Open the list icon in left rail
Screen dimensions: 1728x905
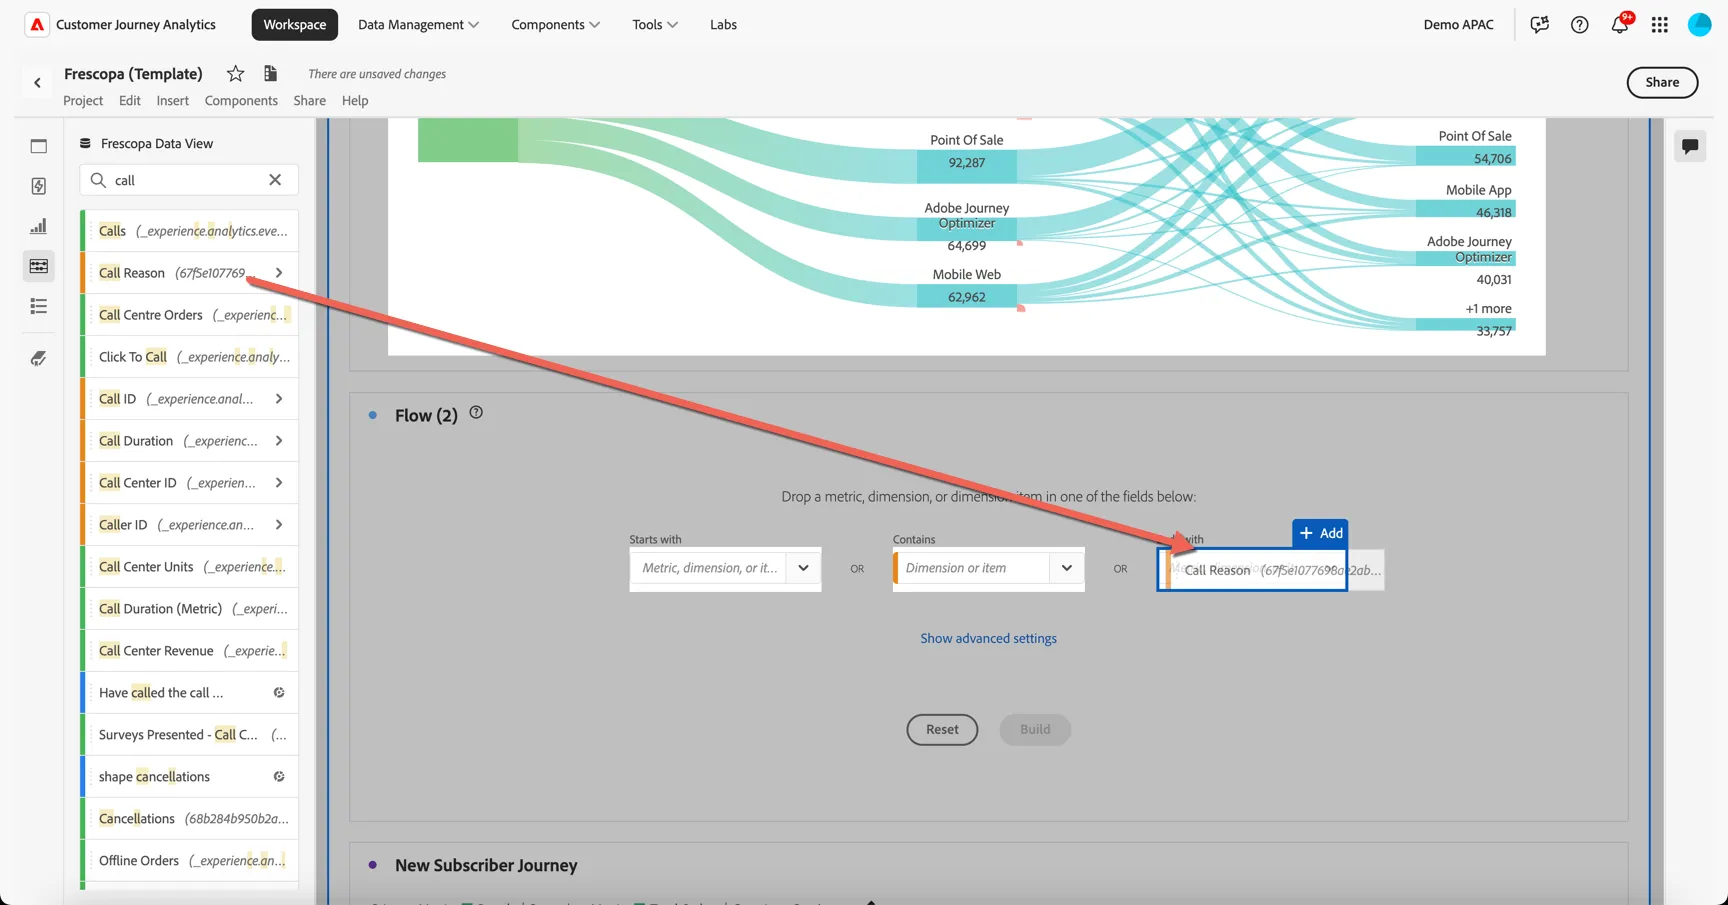click(x=39, y=306)
